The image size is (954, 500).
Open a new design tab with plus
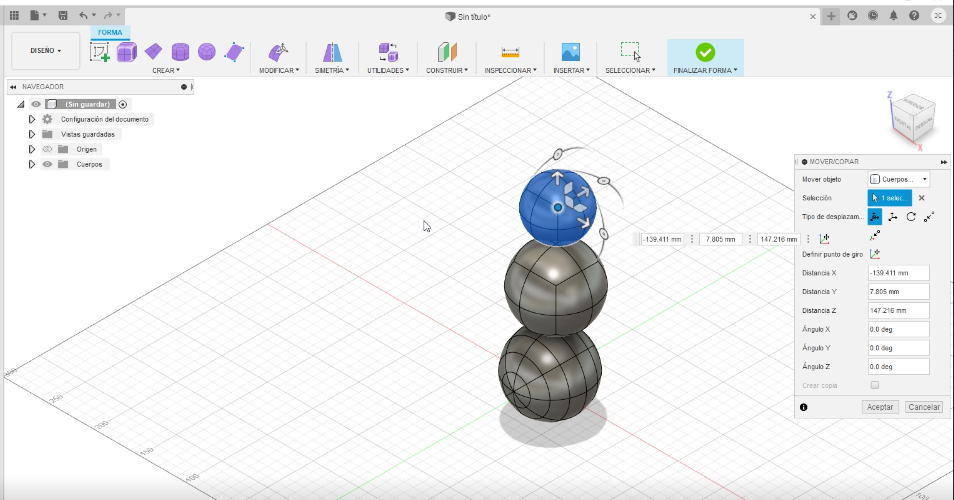[x=831, y=16]
